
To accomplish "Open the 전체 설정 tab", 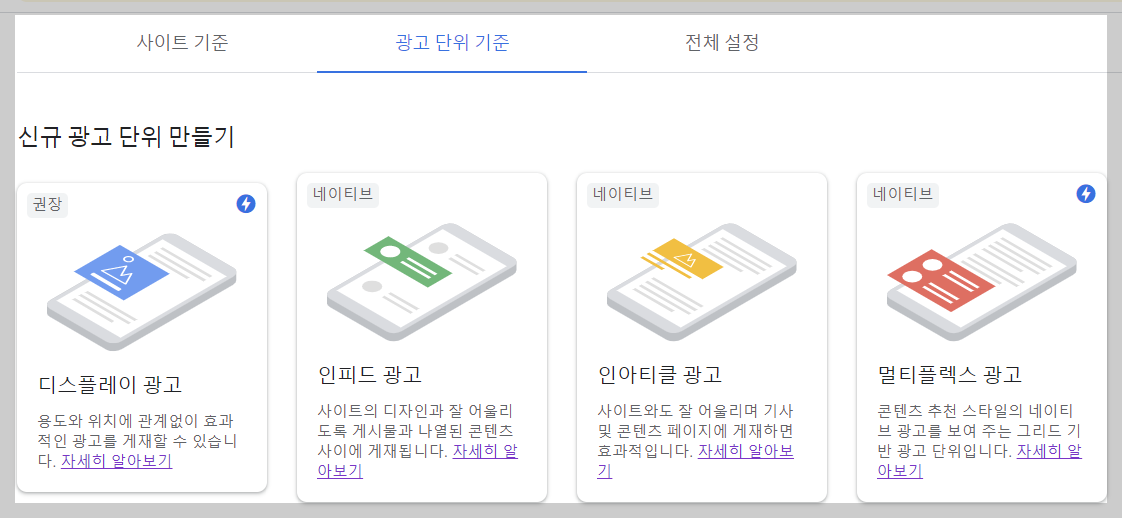I will [x=721, y=43].
